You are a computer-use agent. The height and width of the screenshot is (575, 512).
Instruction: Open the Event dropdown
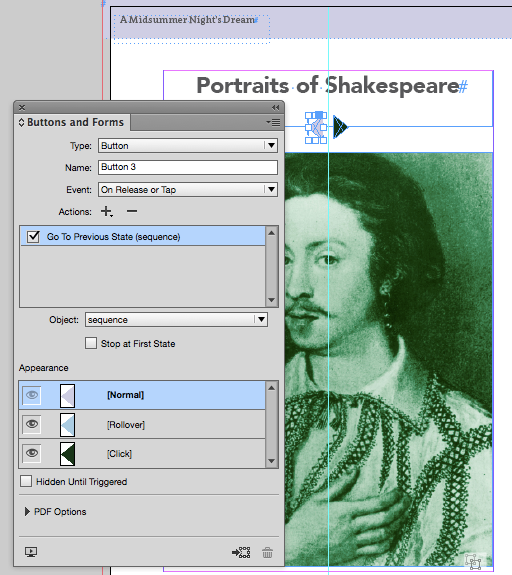188,190
